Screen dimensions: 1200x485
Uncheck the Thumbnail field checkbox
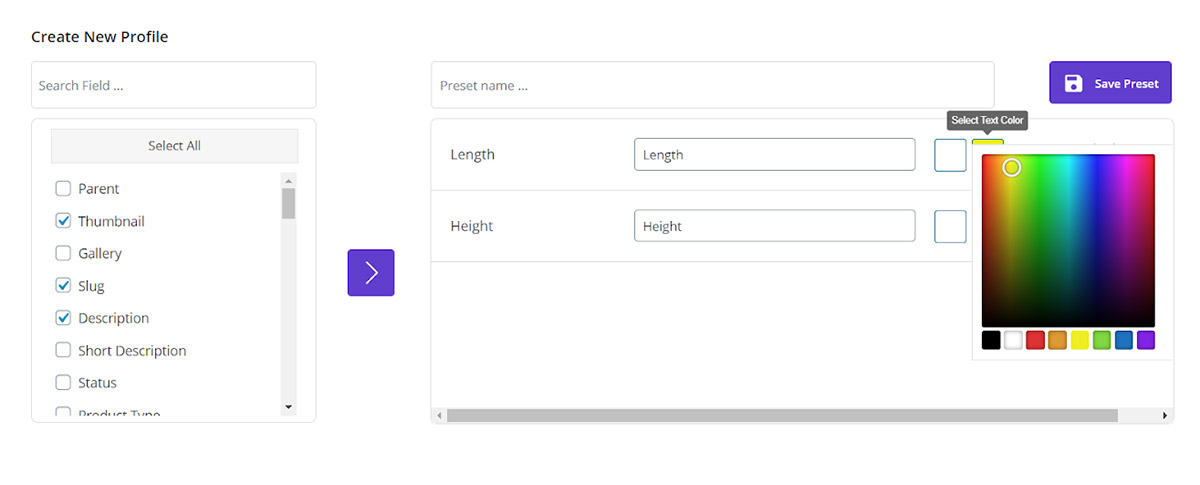click(63, 221)
